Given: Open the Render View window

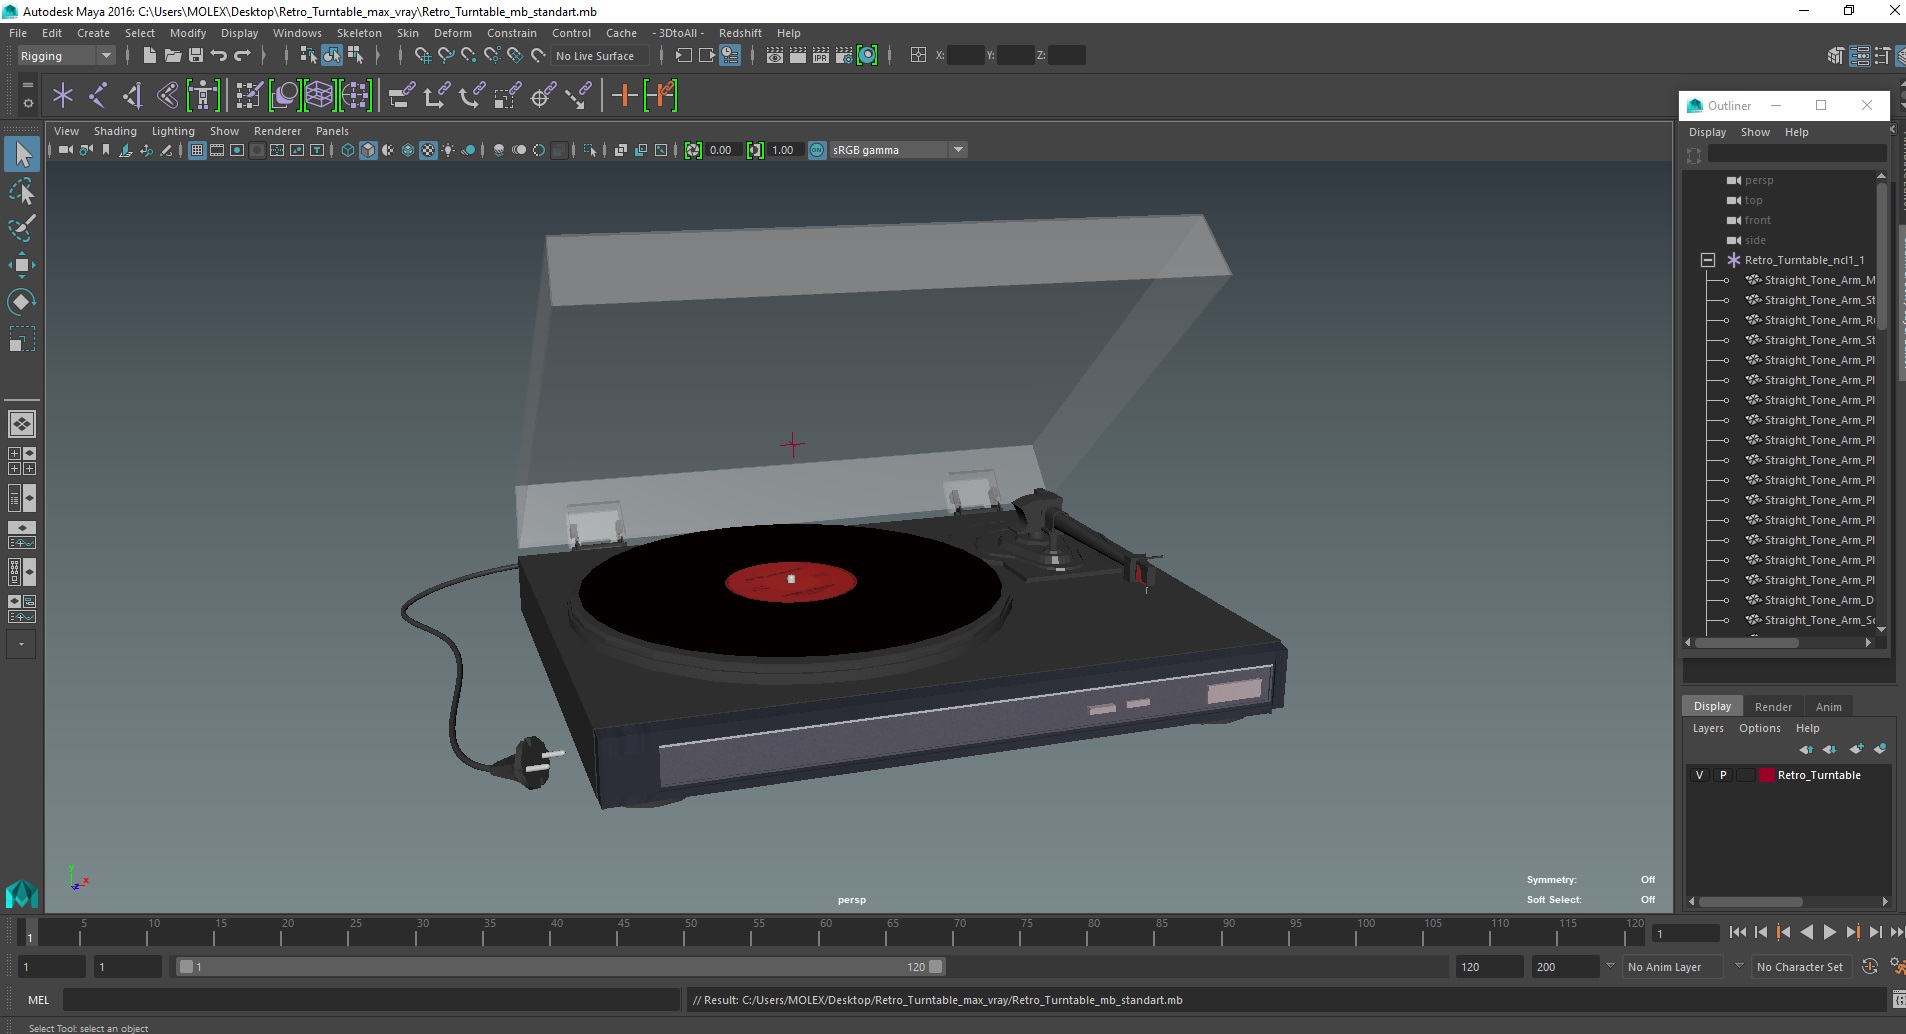Looking at the screenshot, I should pos(775,56).
